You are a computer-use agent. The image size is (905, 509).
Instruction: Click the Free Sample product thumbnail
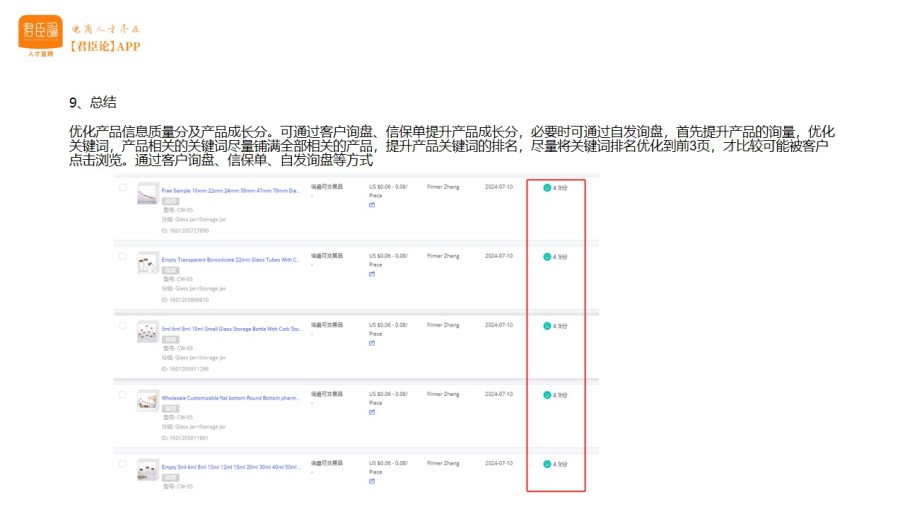point(147,193)
